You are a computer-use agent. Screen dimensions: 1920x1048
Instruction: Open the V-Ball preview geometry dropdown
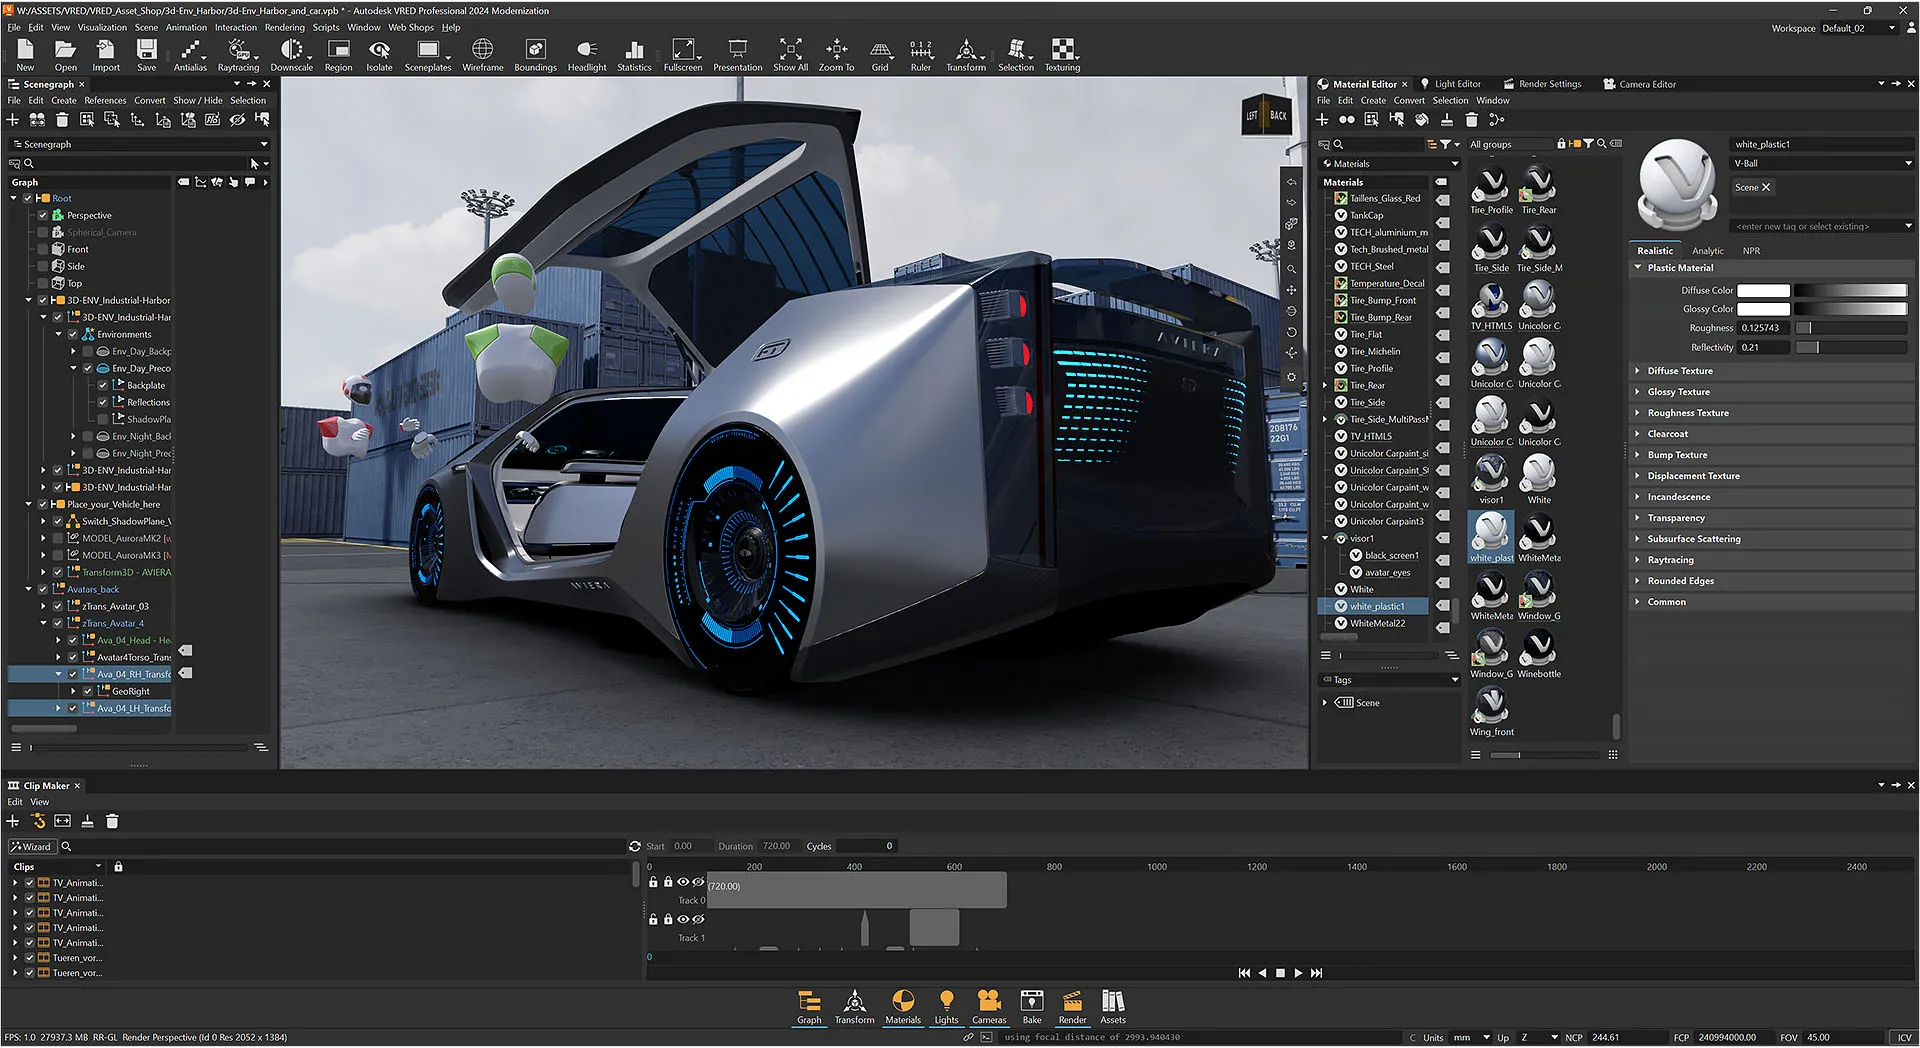click(x=1821, y=163)
